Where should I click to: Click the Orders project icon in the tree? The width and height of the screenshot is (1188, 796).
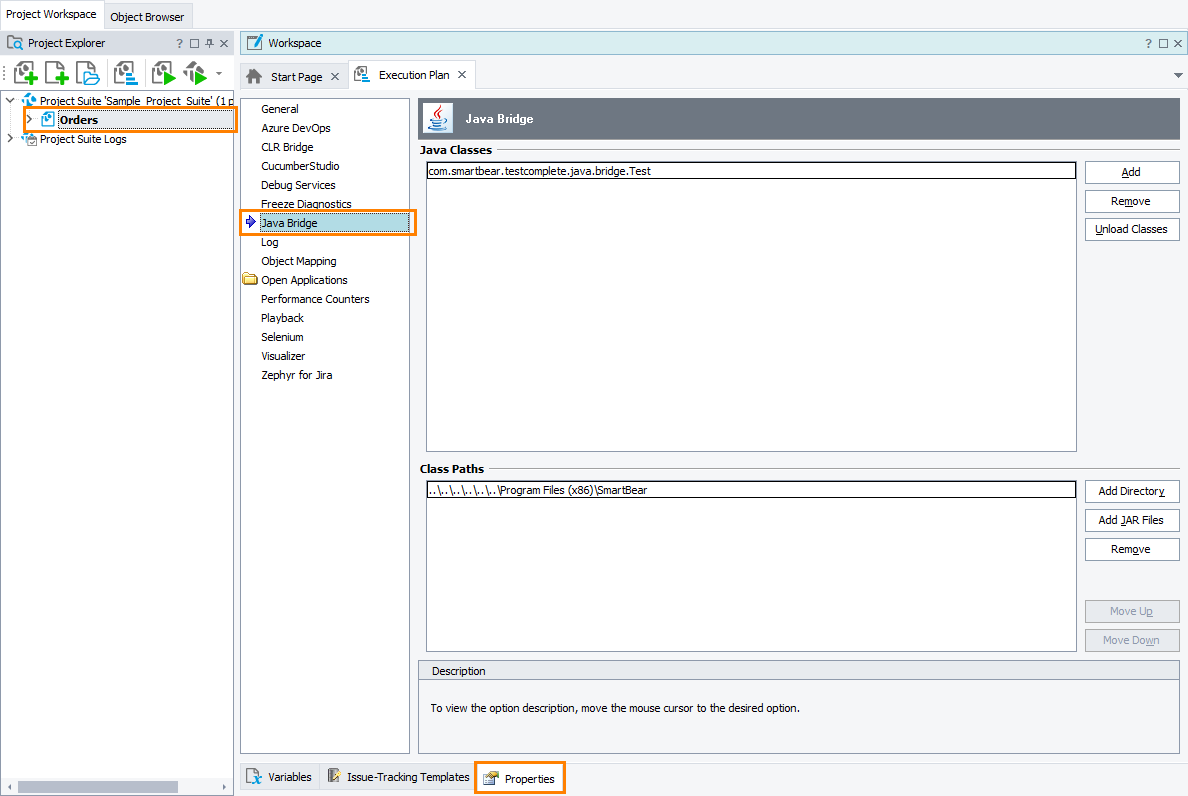[x=45, y=119]
